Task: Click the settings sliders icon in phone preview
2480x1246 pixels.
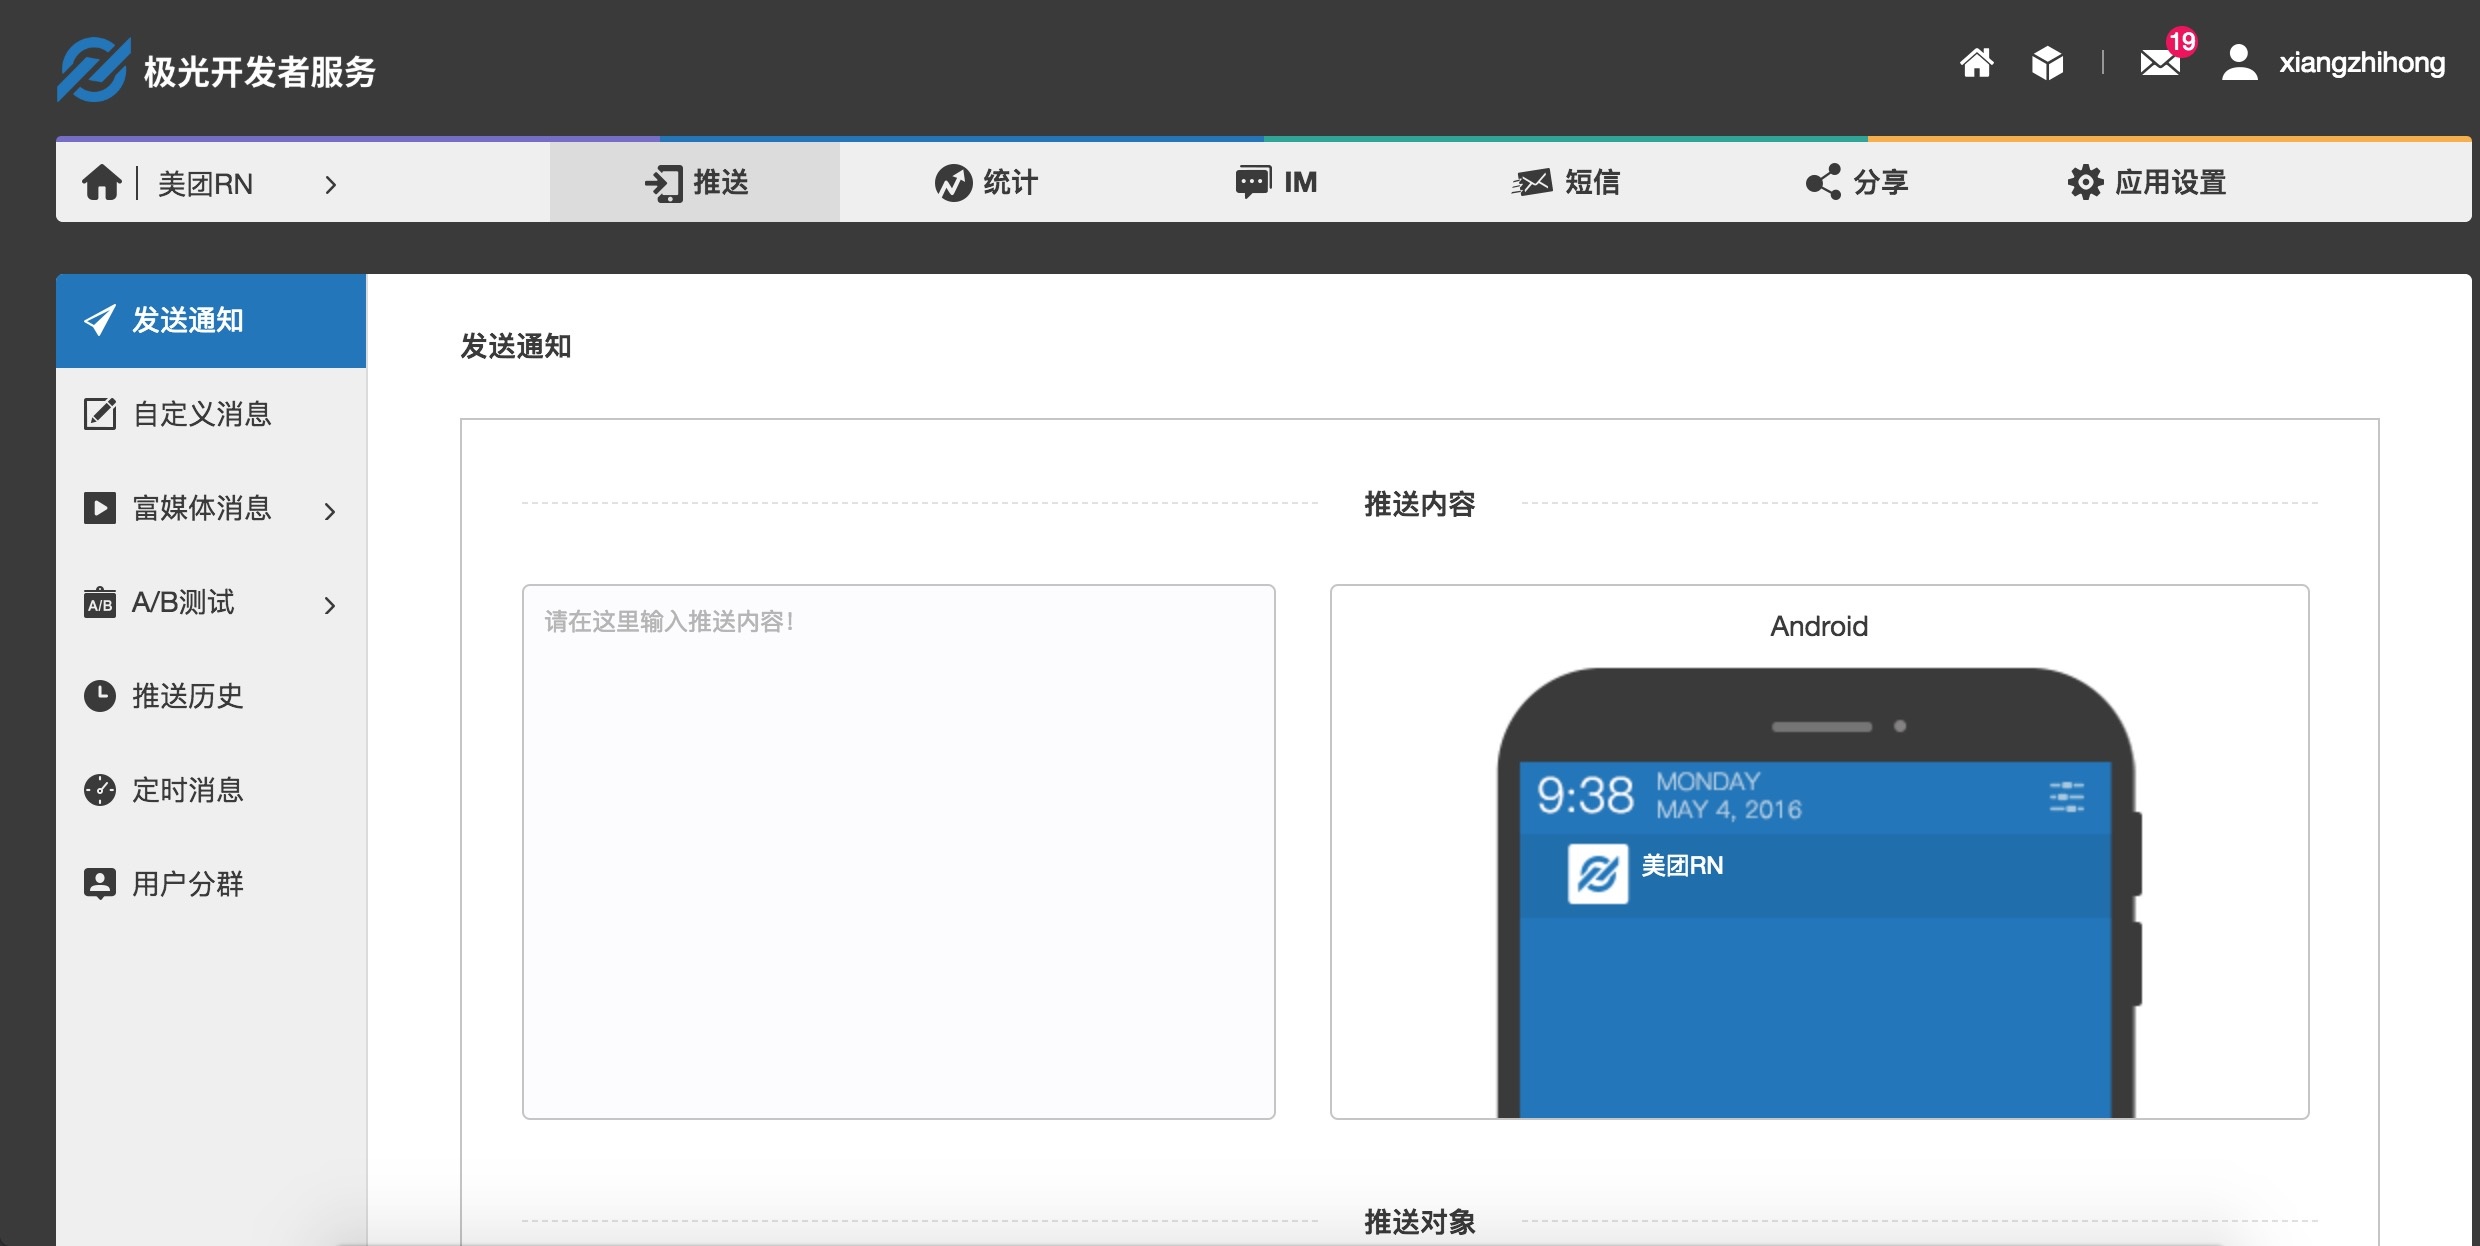Action: point(2066,797)
